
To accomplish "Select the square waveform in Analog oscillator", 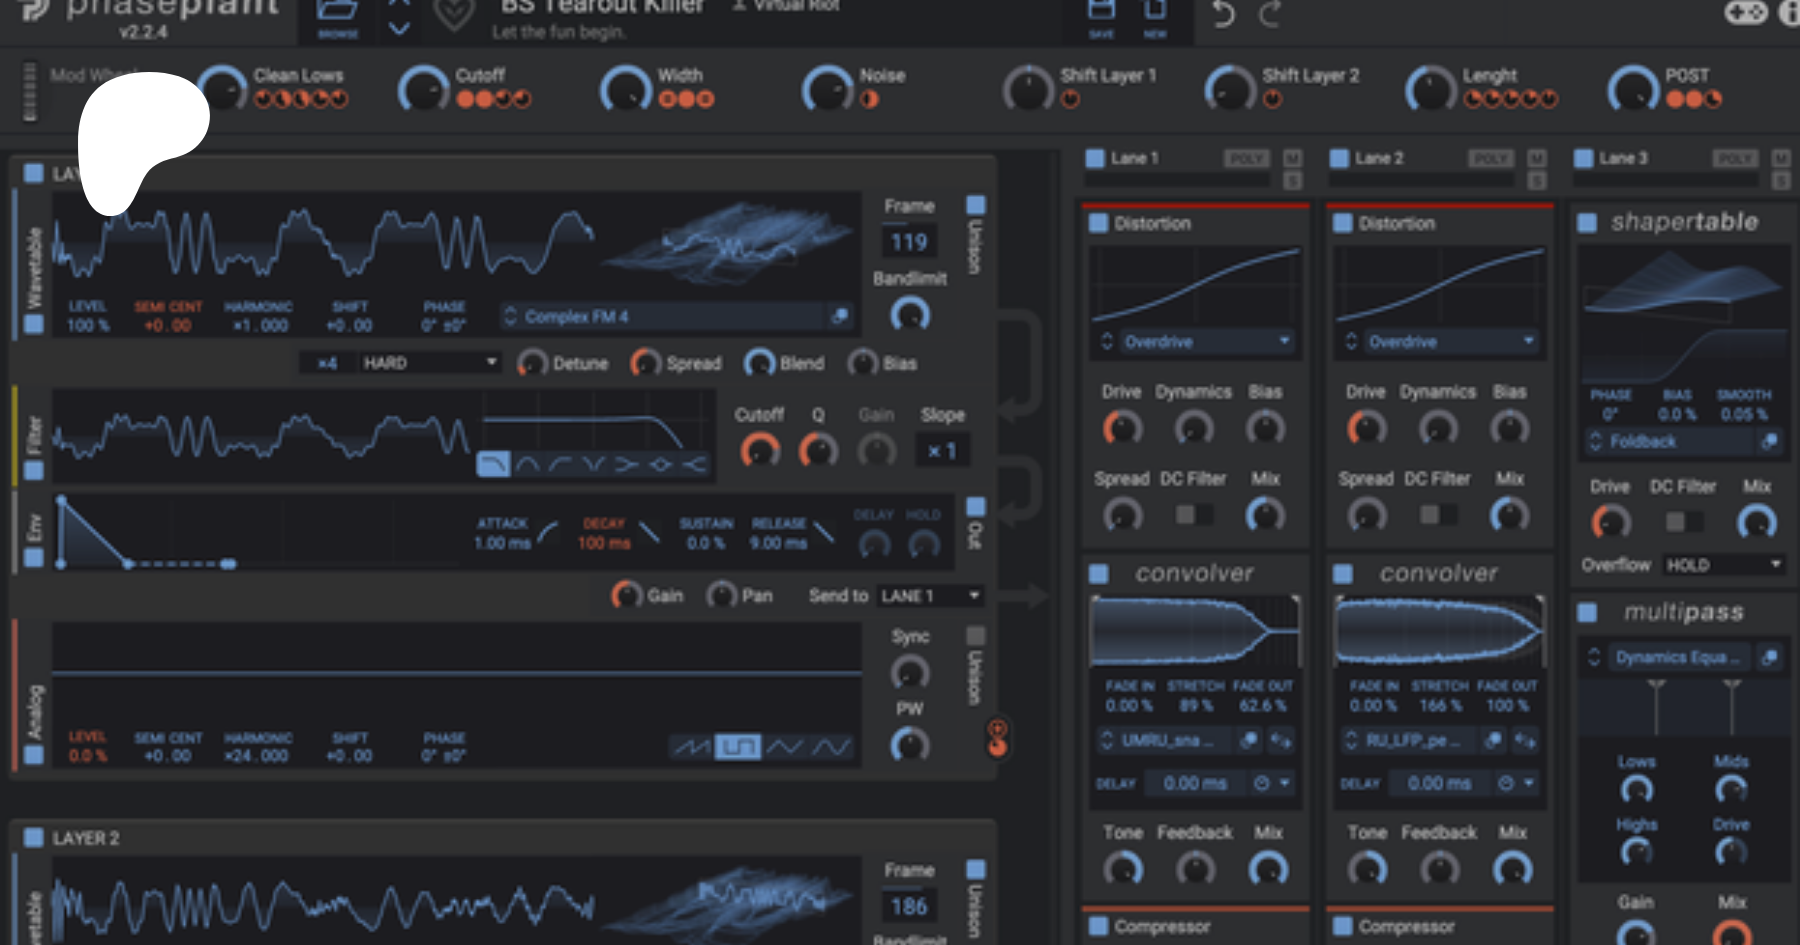I will [x=738, y=747].
